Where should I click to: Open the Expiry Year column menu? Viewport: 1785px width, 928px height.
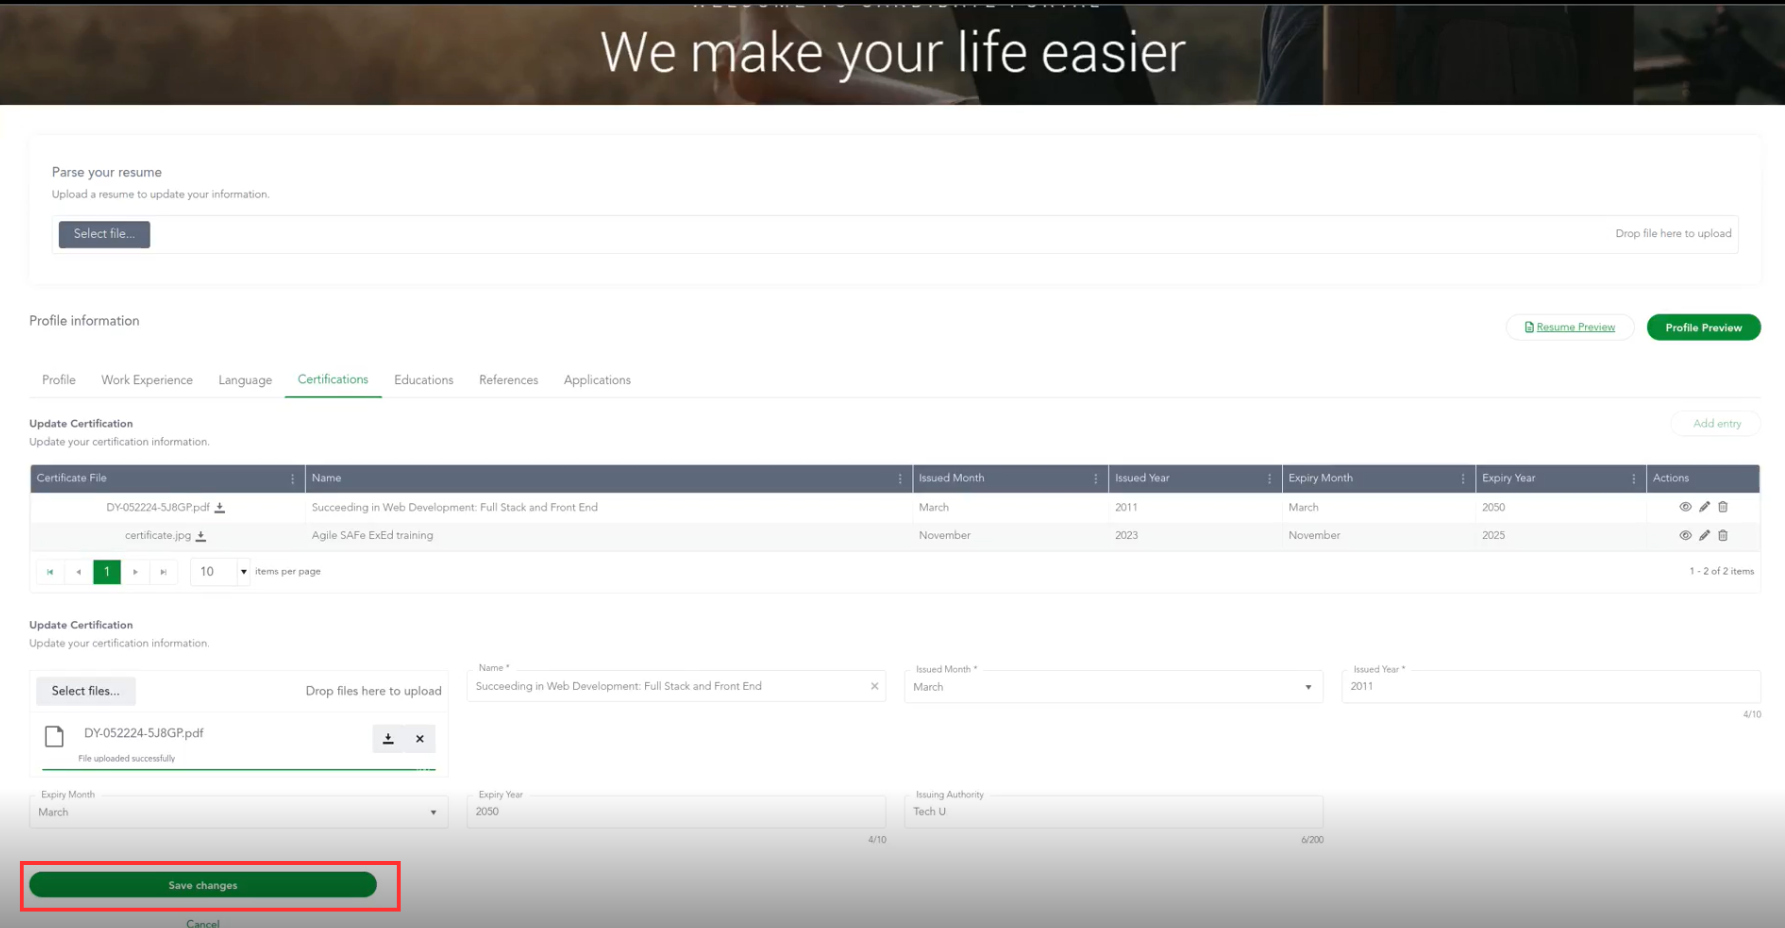tap(1634, 479)
